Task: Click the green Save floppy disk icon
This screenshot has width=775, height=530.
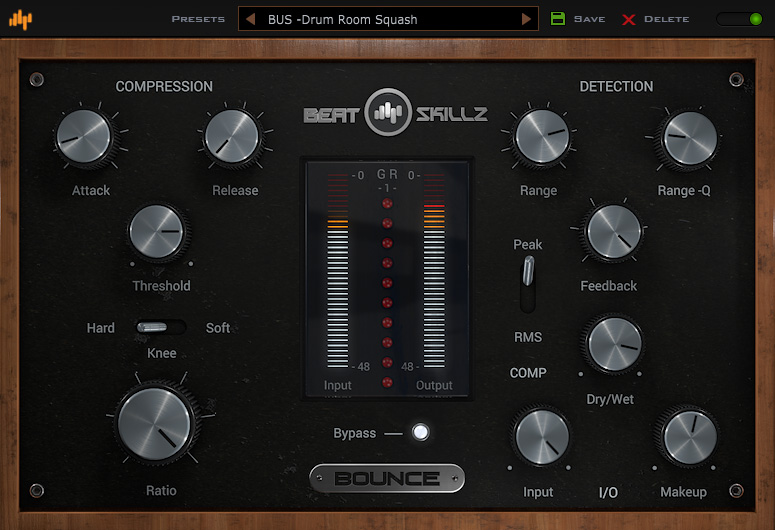Action: [x=558, y=19]
